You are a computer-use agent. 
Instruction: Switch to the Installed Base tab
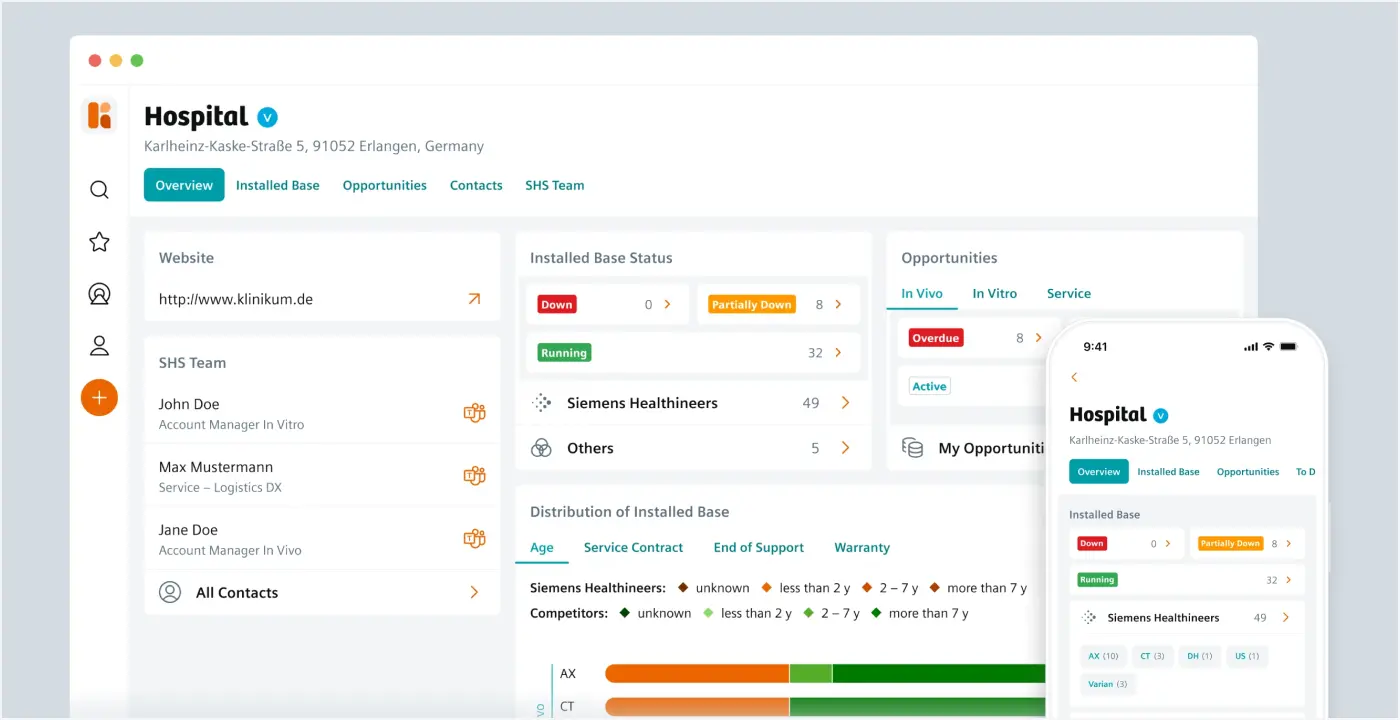[x=277, y=185]
